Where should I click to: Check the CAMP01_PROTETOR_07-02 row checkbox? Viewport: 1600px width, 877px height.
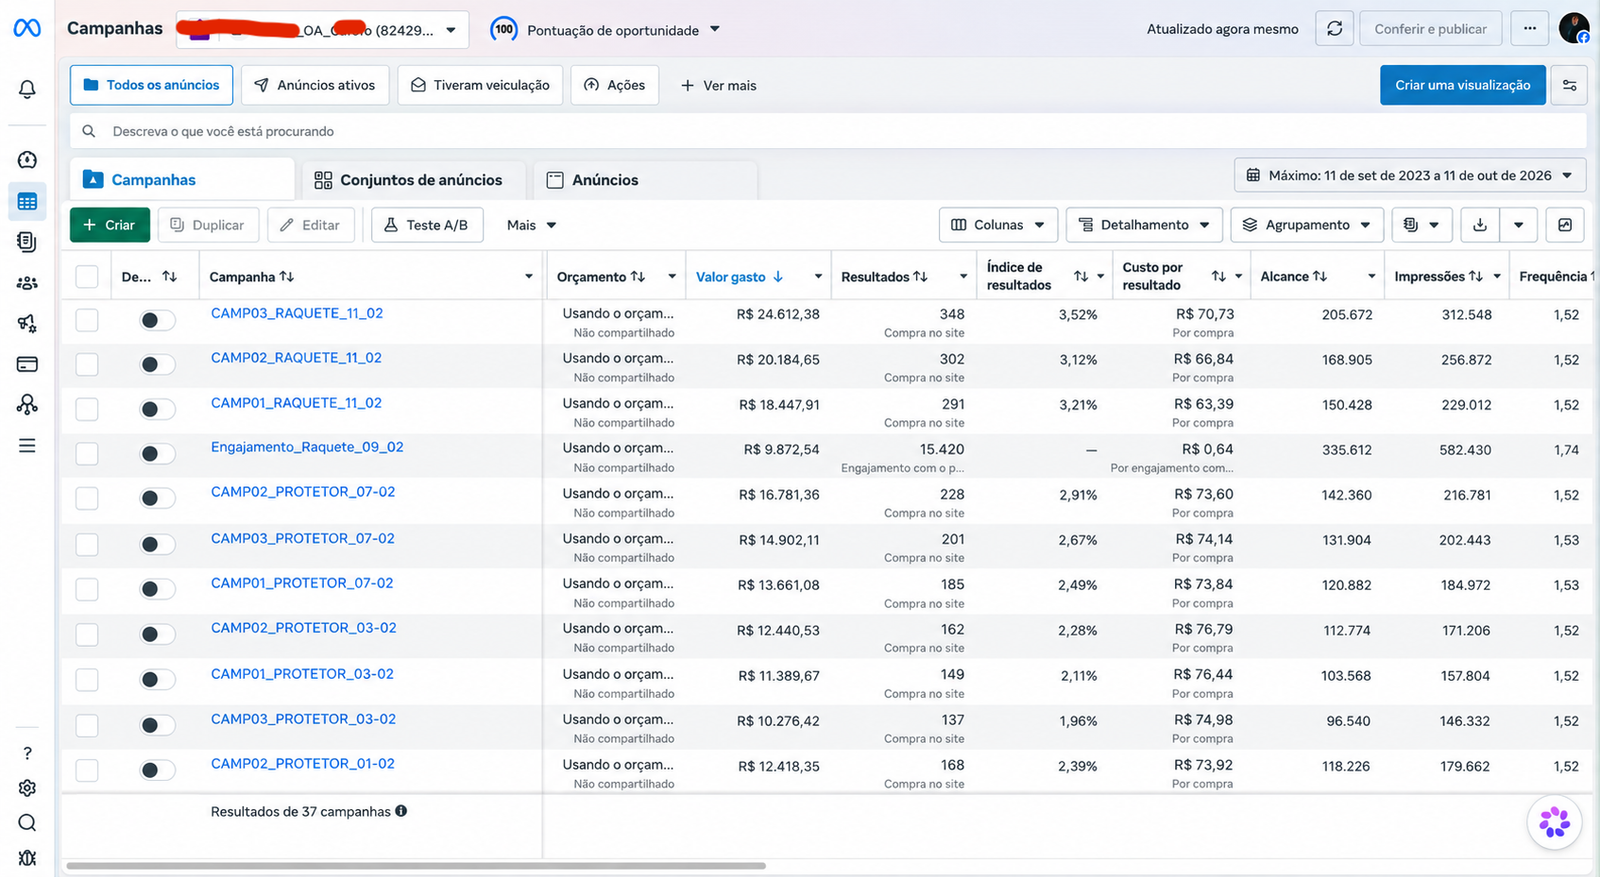[87, 589]
